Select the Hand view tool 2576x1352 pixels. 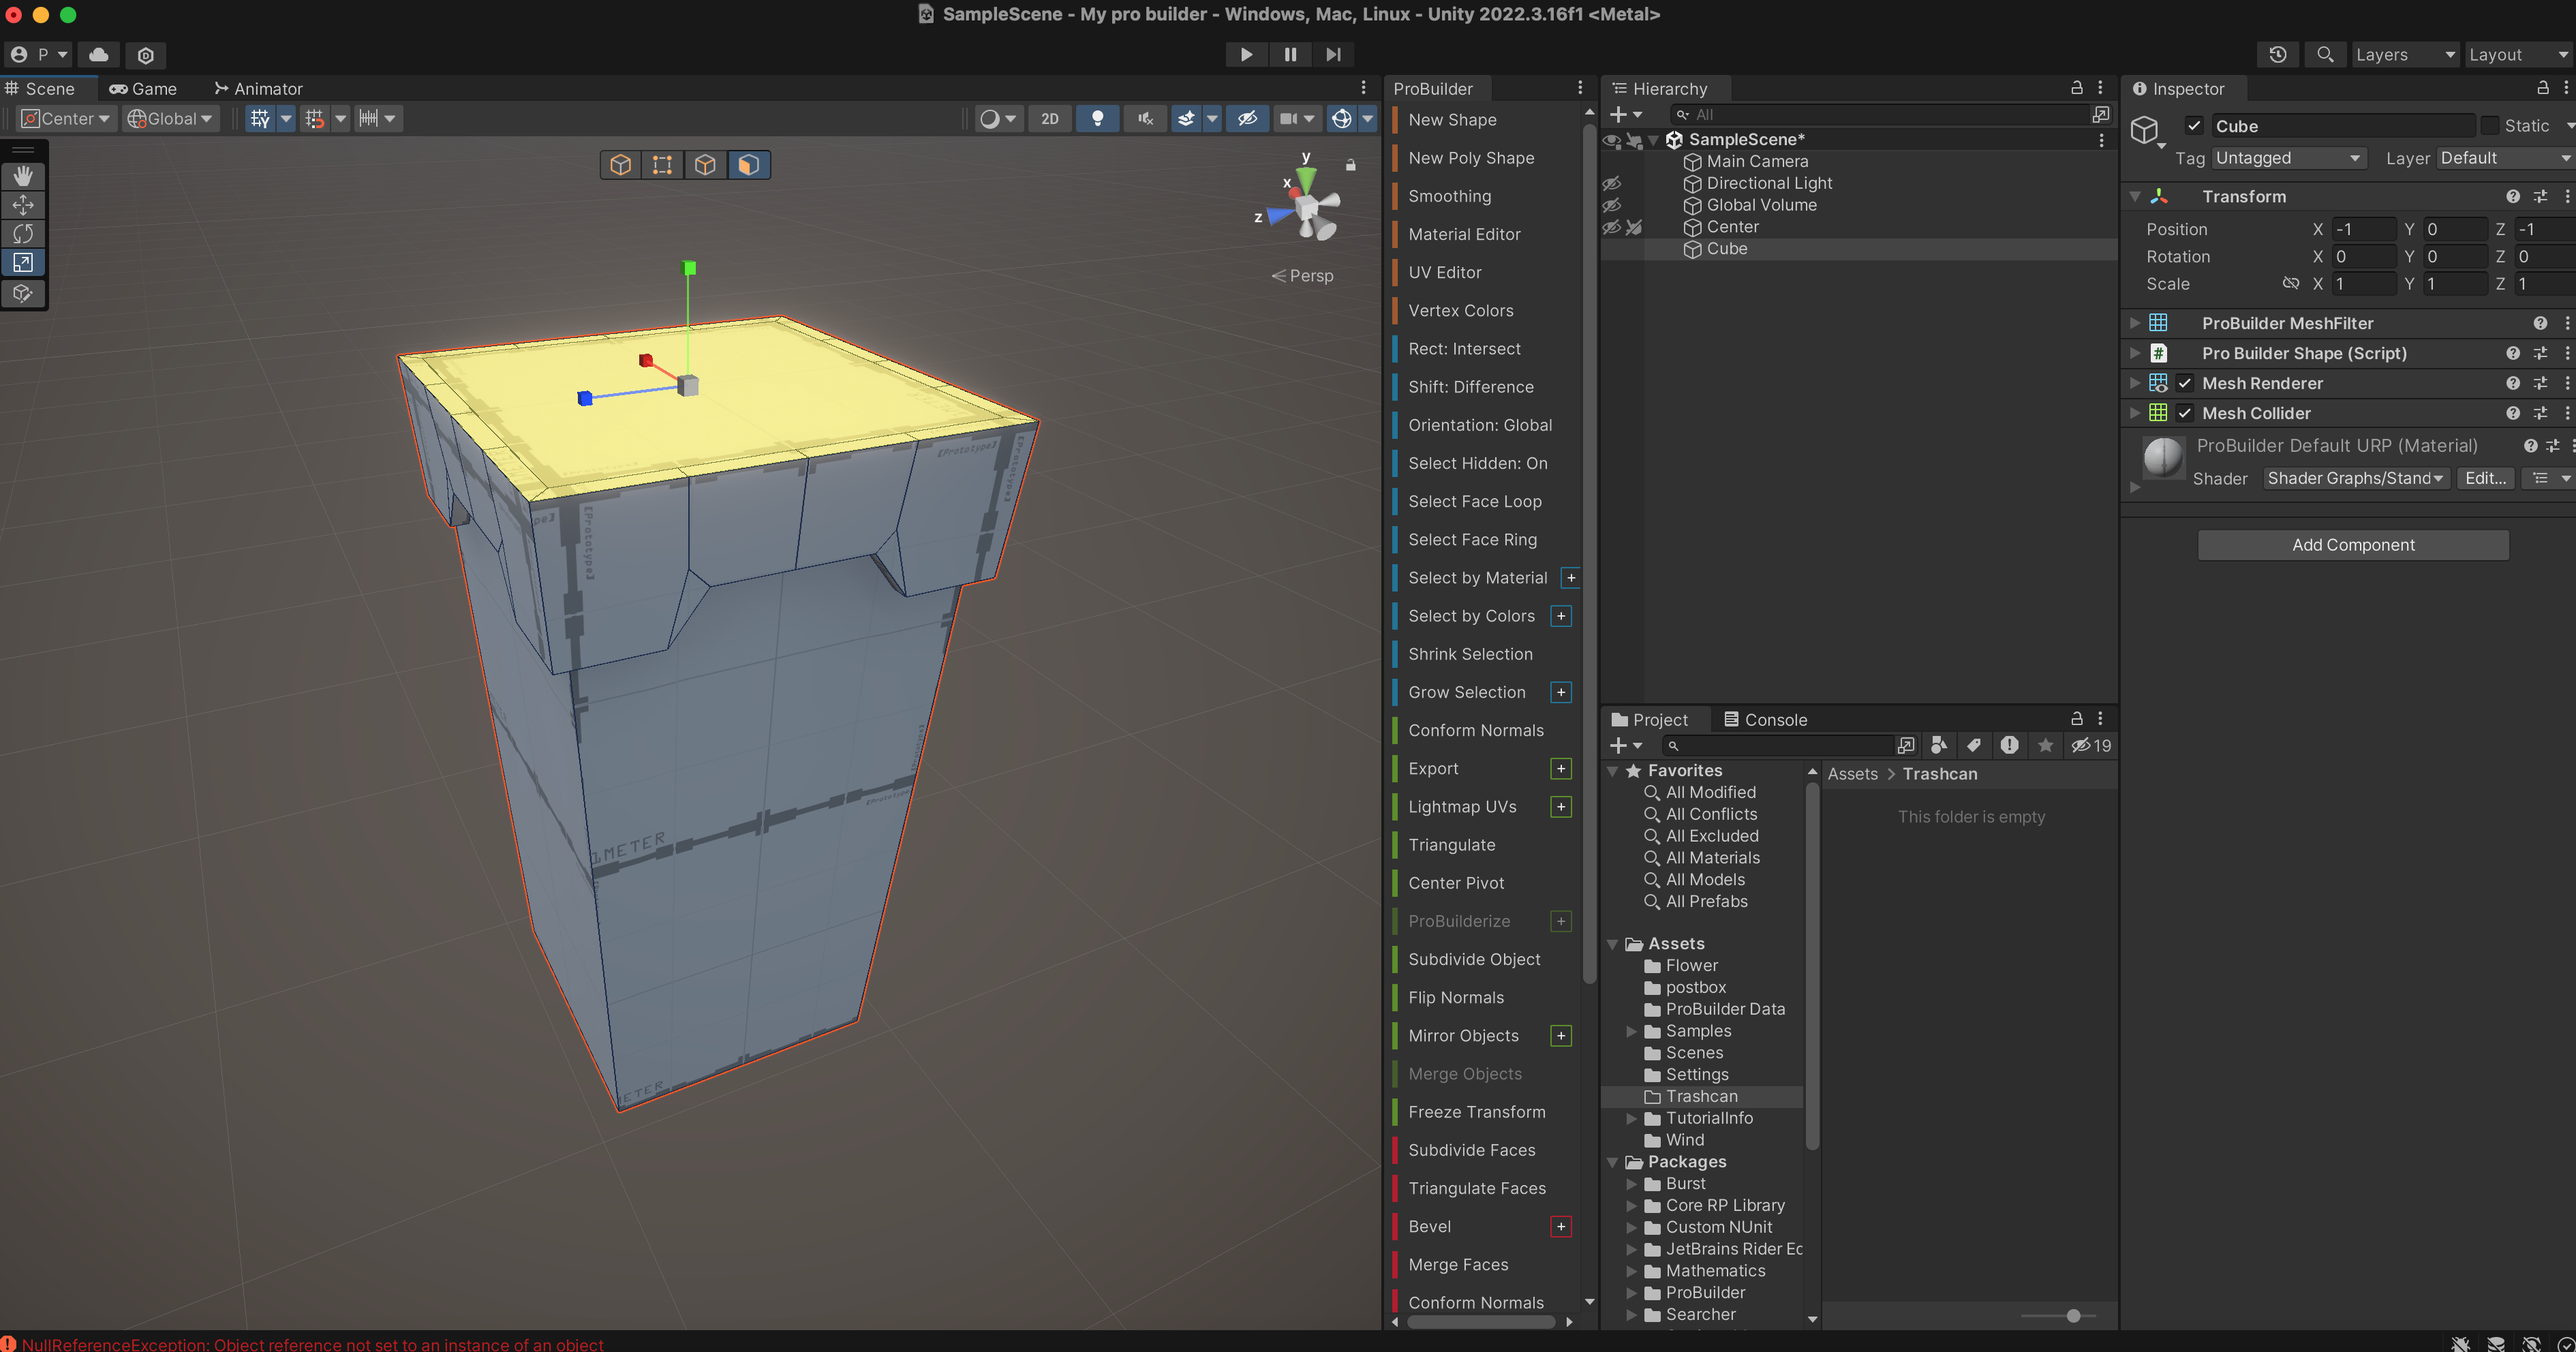[23, 176]
